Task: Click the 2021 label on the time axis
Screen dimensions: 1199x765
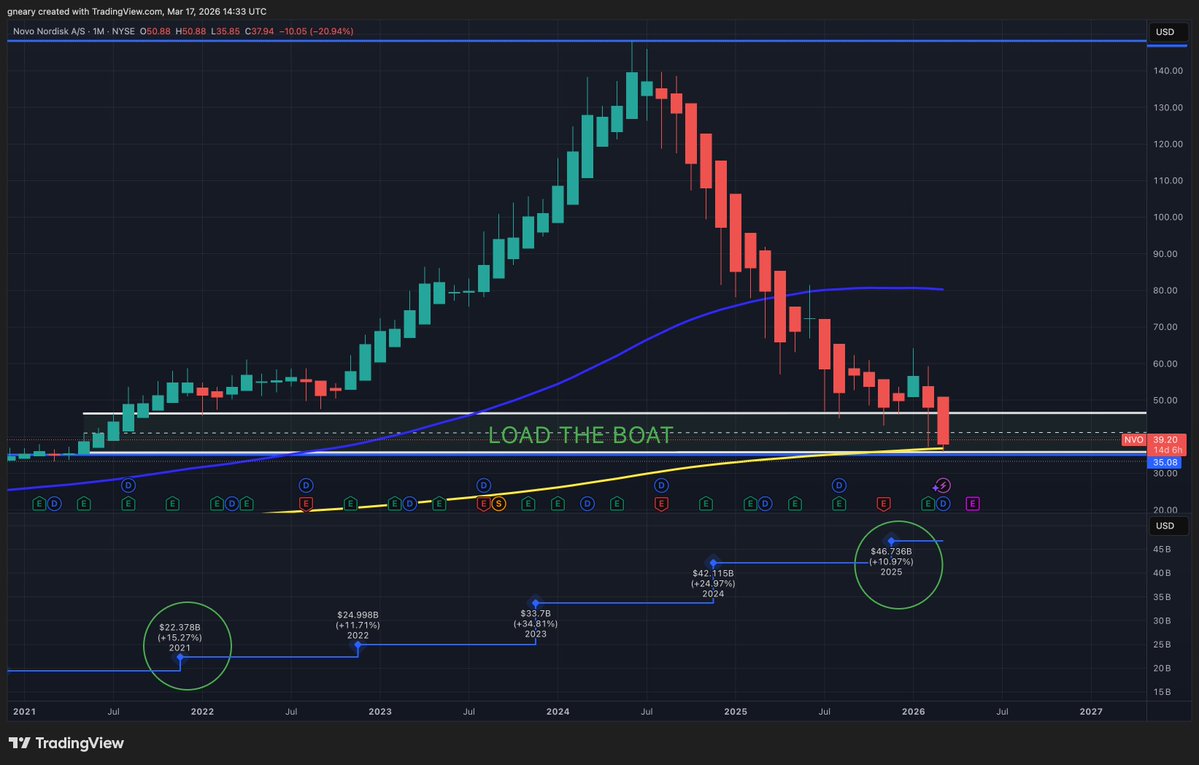Action: (x=24, y=711)
